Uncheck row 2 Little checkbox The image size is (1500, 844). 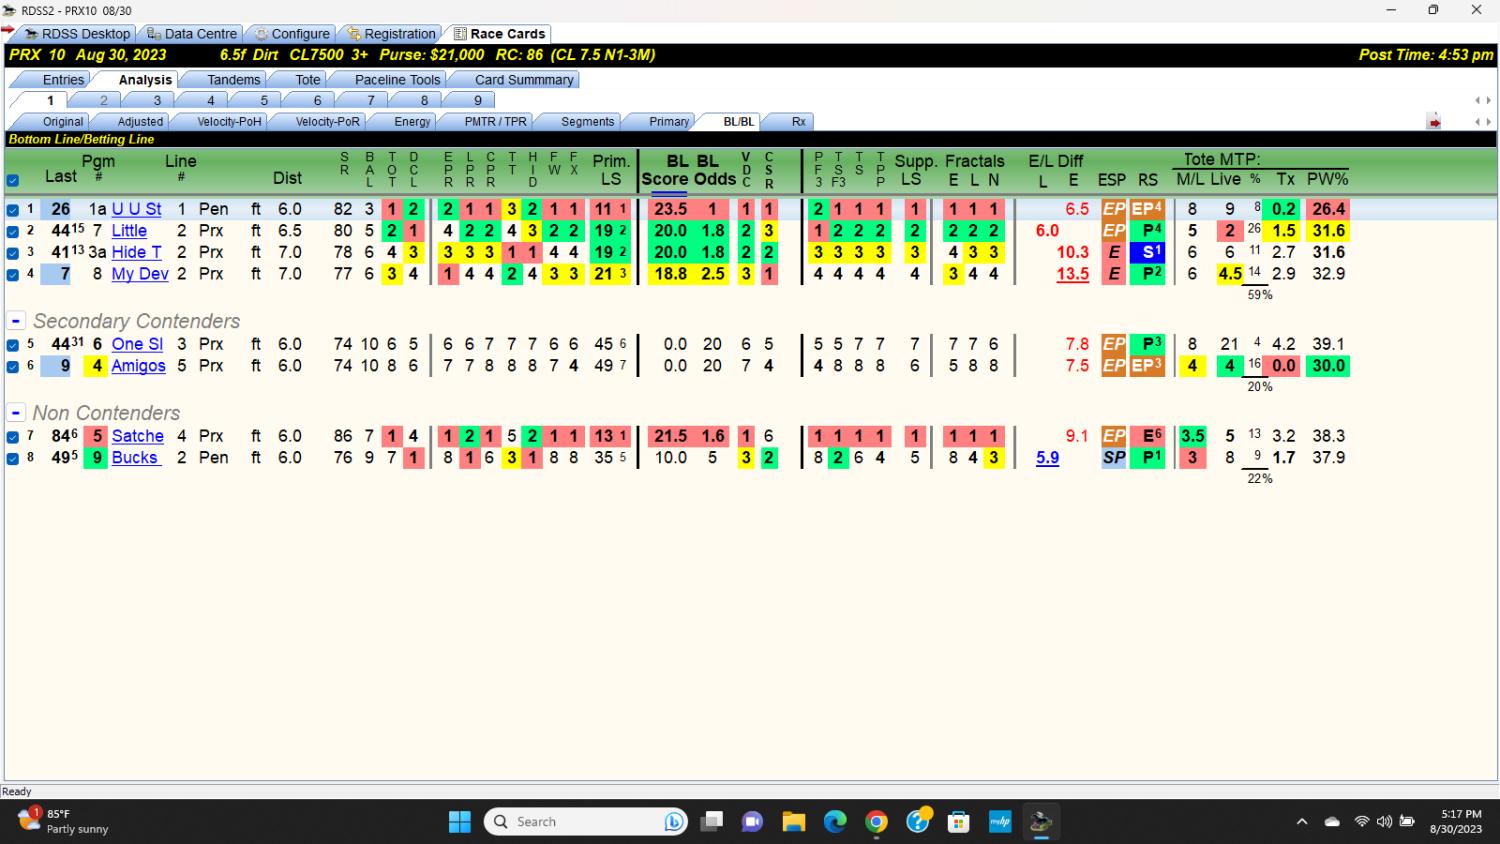tap(13, 231)
